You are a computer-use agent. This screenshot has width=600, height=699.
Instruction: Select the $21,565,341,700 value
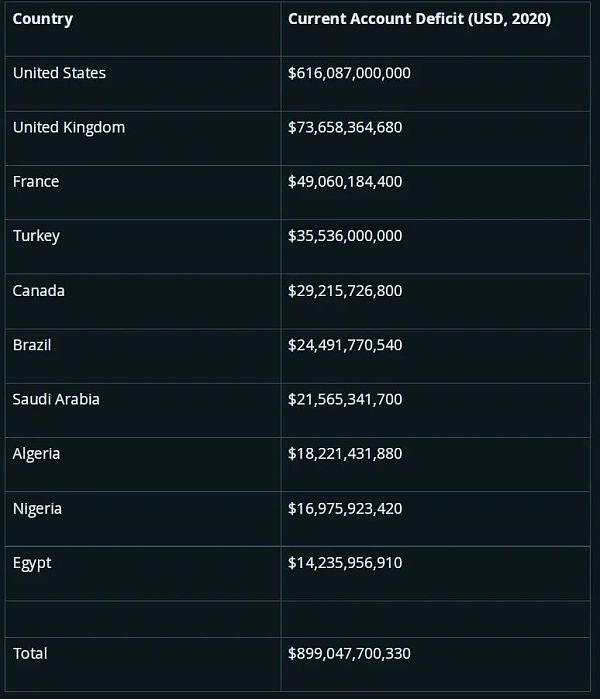345,399
